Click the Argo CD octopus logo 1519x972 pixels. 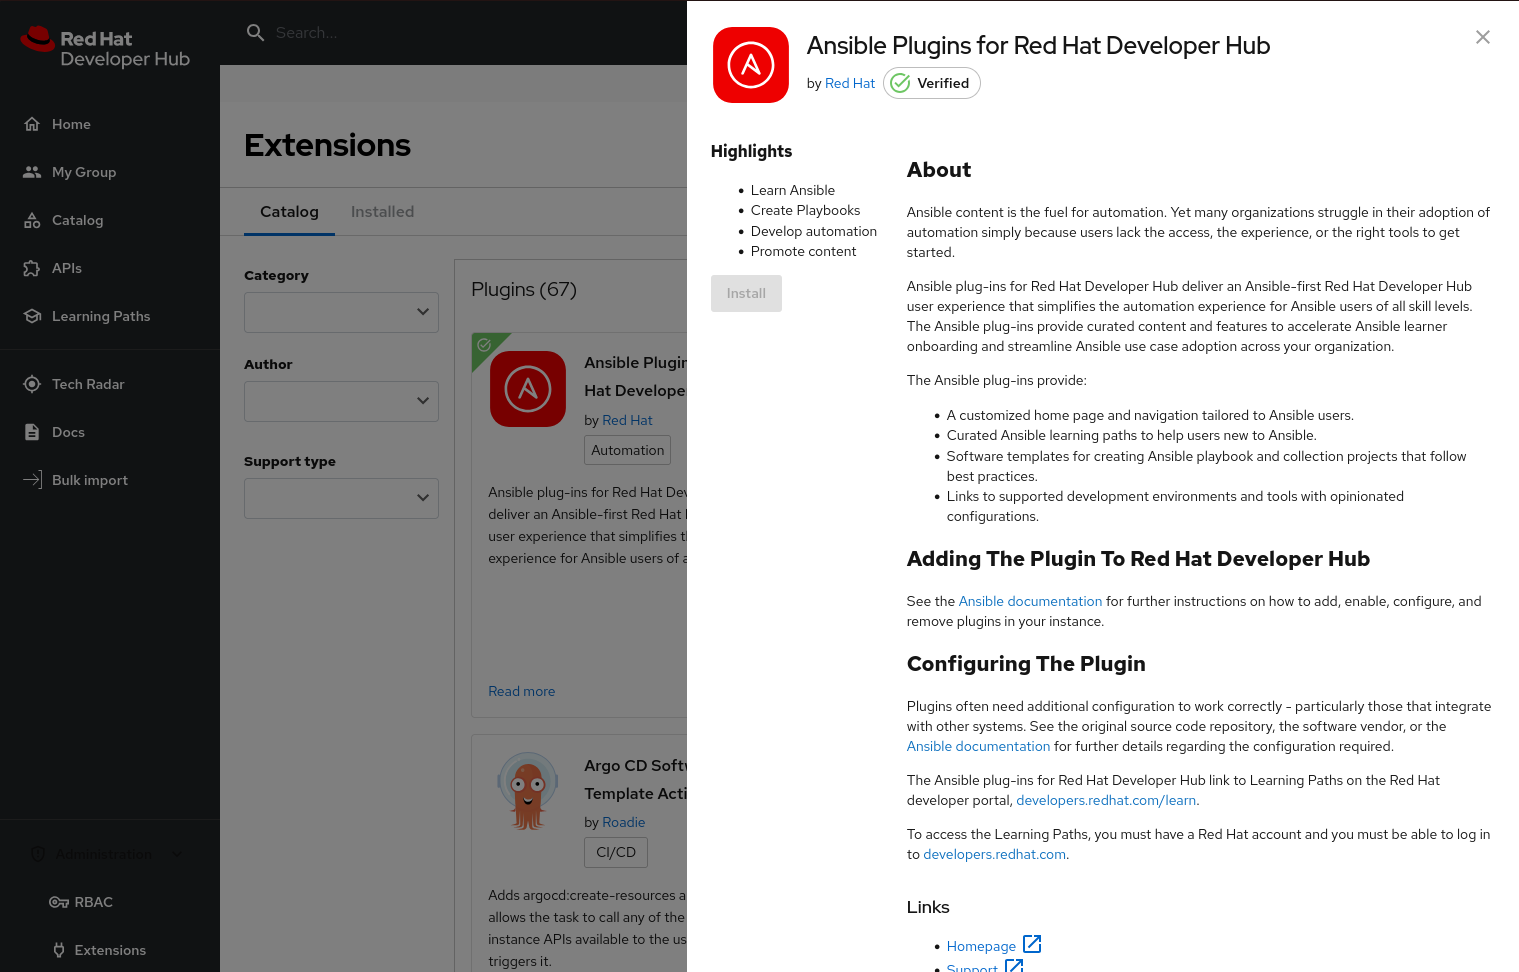click(528, 791)
